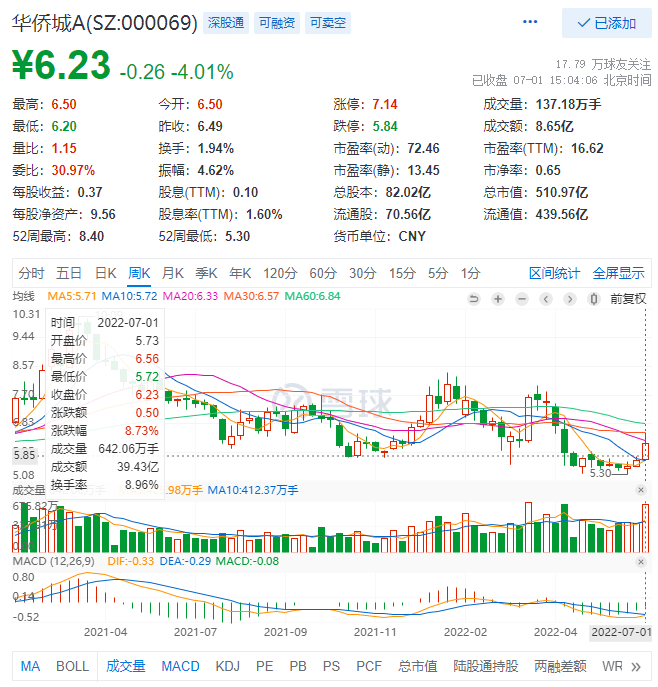Move chart left with left arrow icon
Screen dimensions: 658x687
click(546, 299)
